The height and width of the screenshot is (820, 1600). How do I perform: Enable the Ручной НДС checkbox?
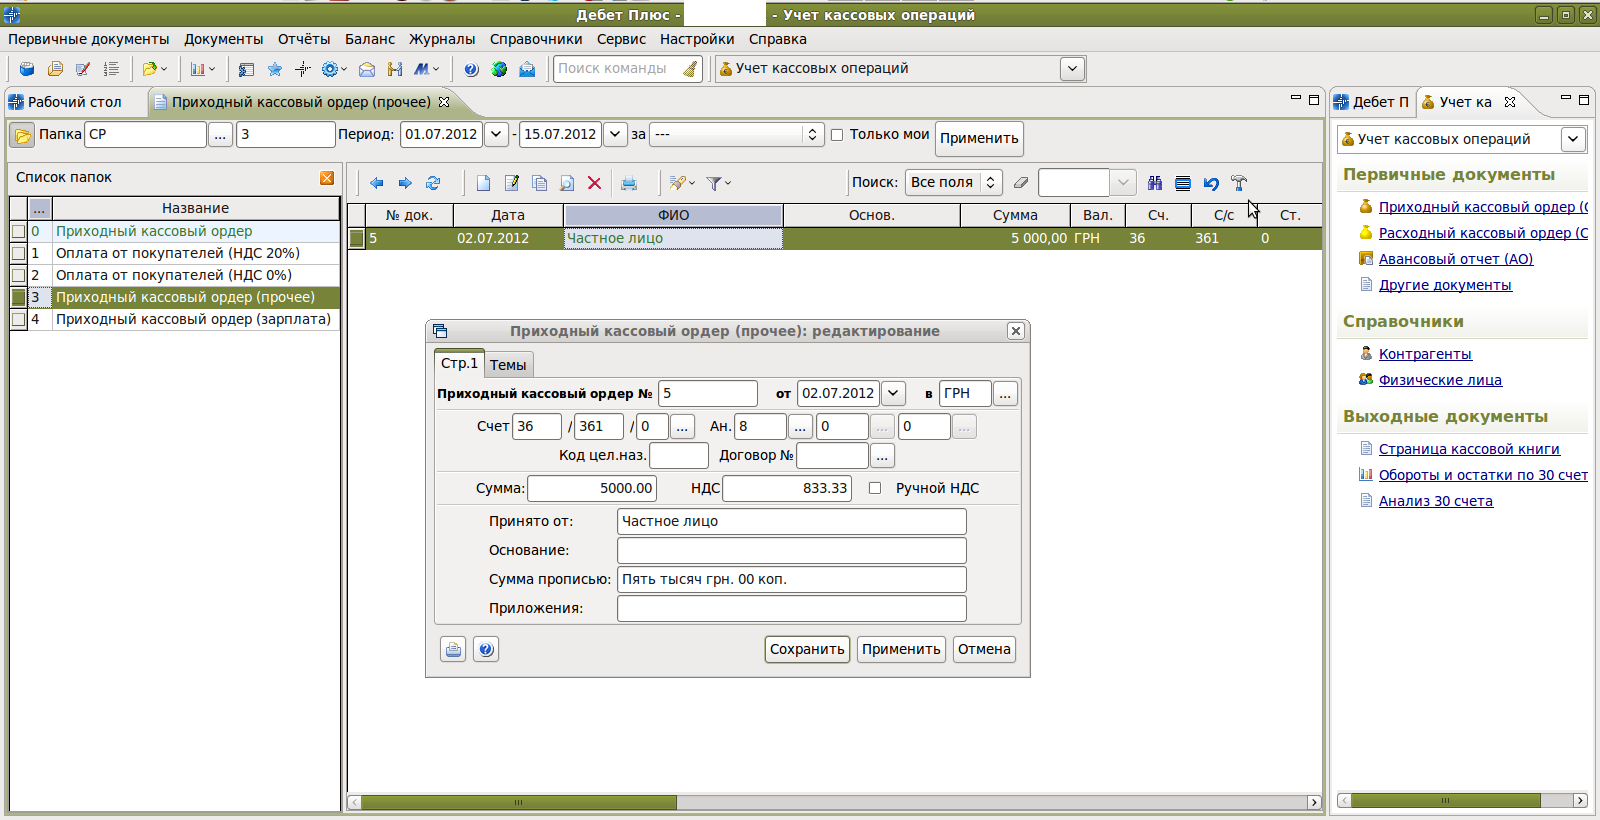point(875,488)
